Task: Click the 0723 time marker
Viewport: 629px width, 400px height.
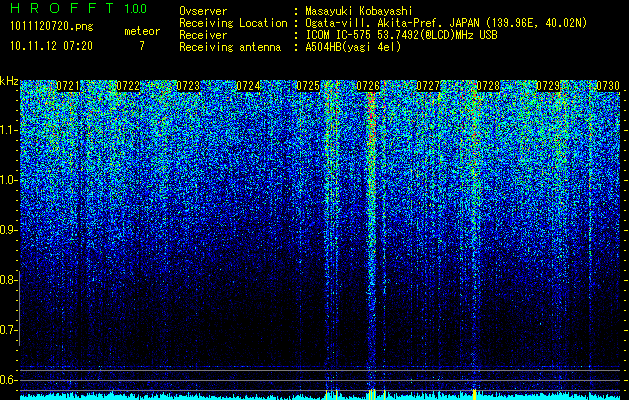Action: [x=188, y=86]
